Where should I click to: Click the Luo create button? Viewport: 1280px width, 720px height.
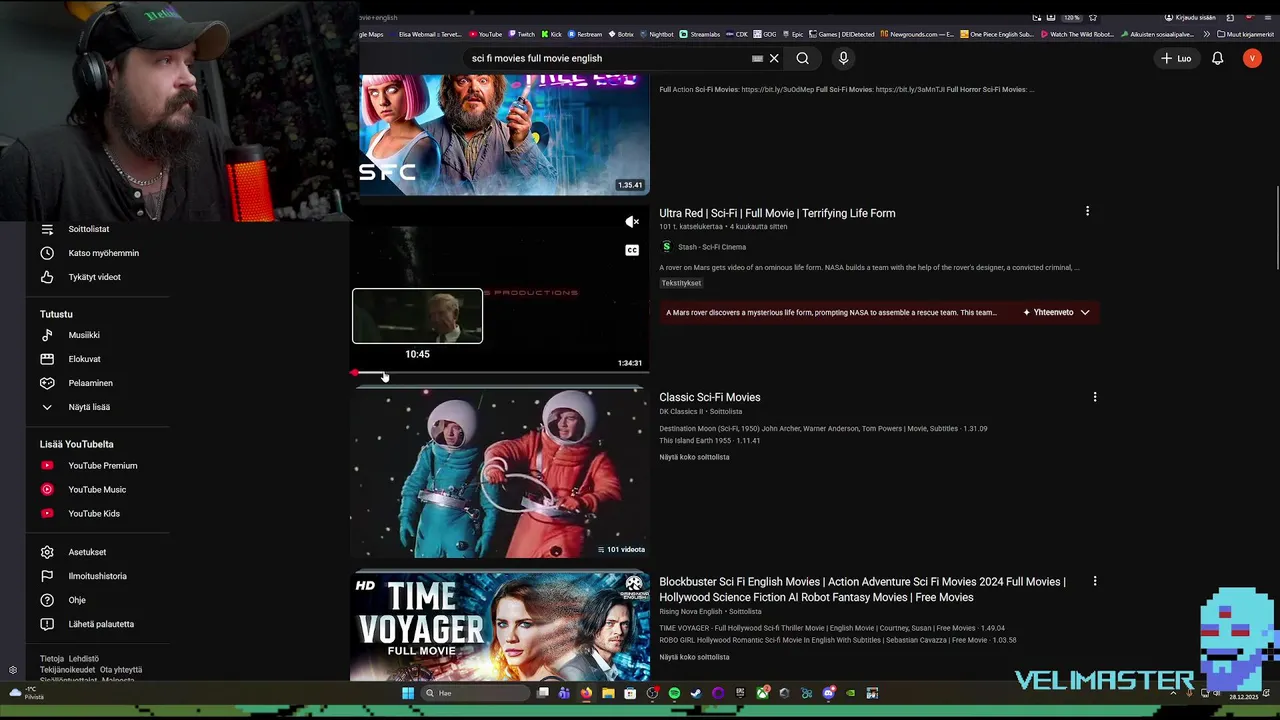[1176, 58]
